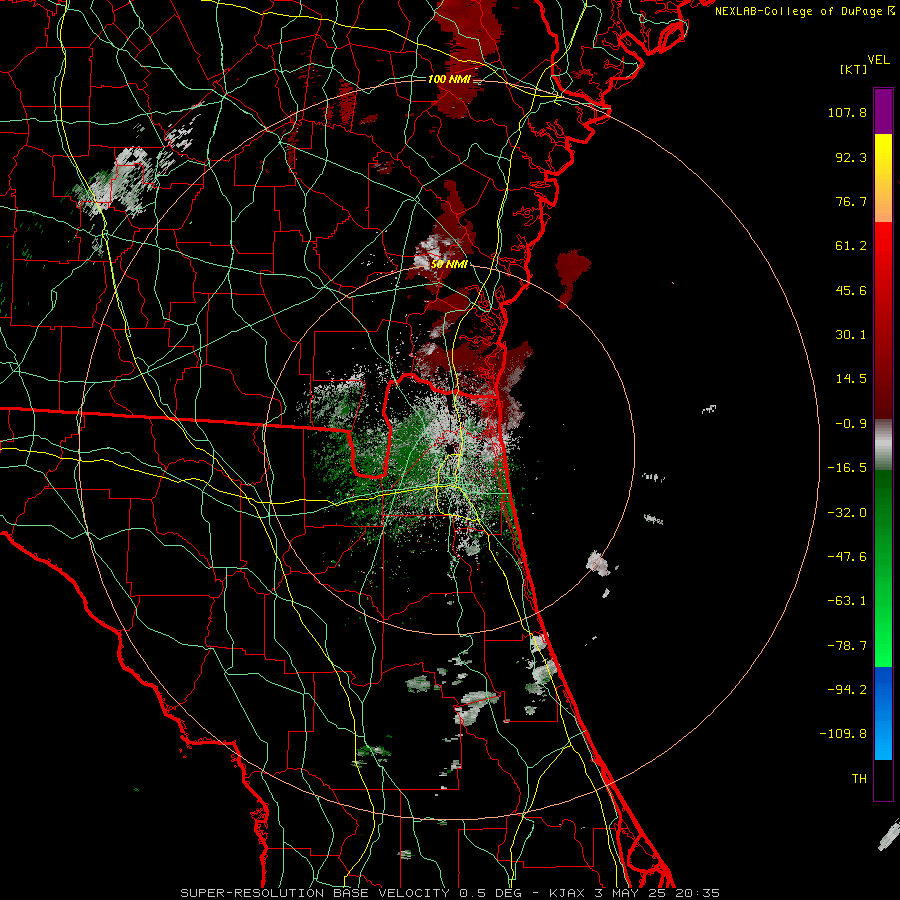The image size is (900, 900).
Task: Click the TH label in the legend
Action: coord(859,779)
